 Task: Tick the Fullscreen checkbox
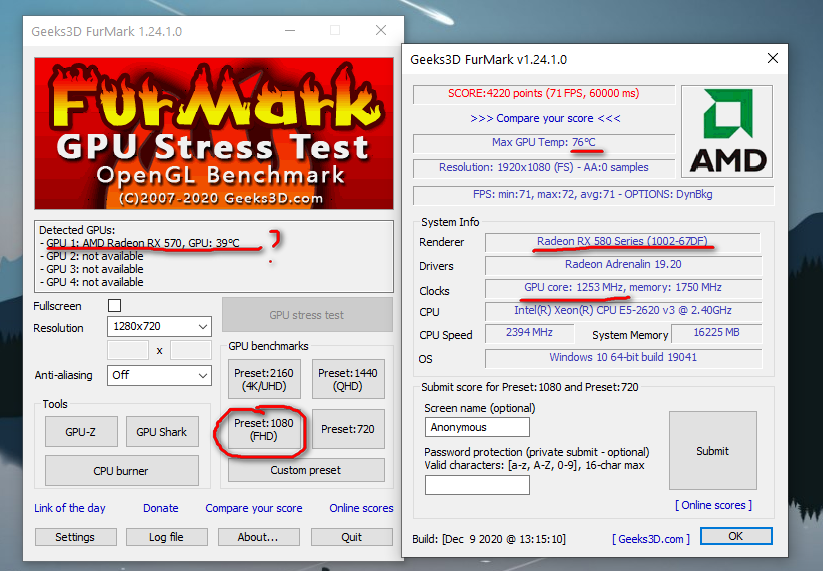pyautogui.click(x=114, y=305)
